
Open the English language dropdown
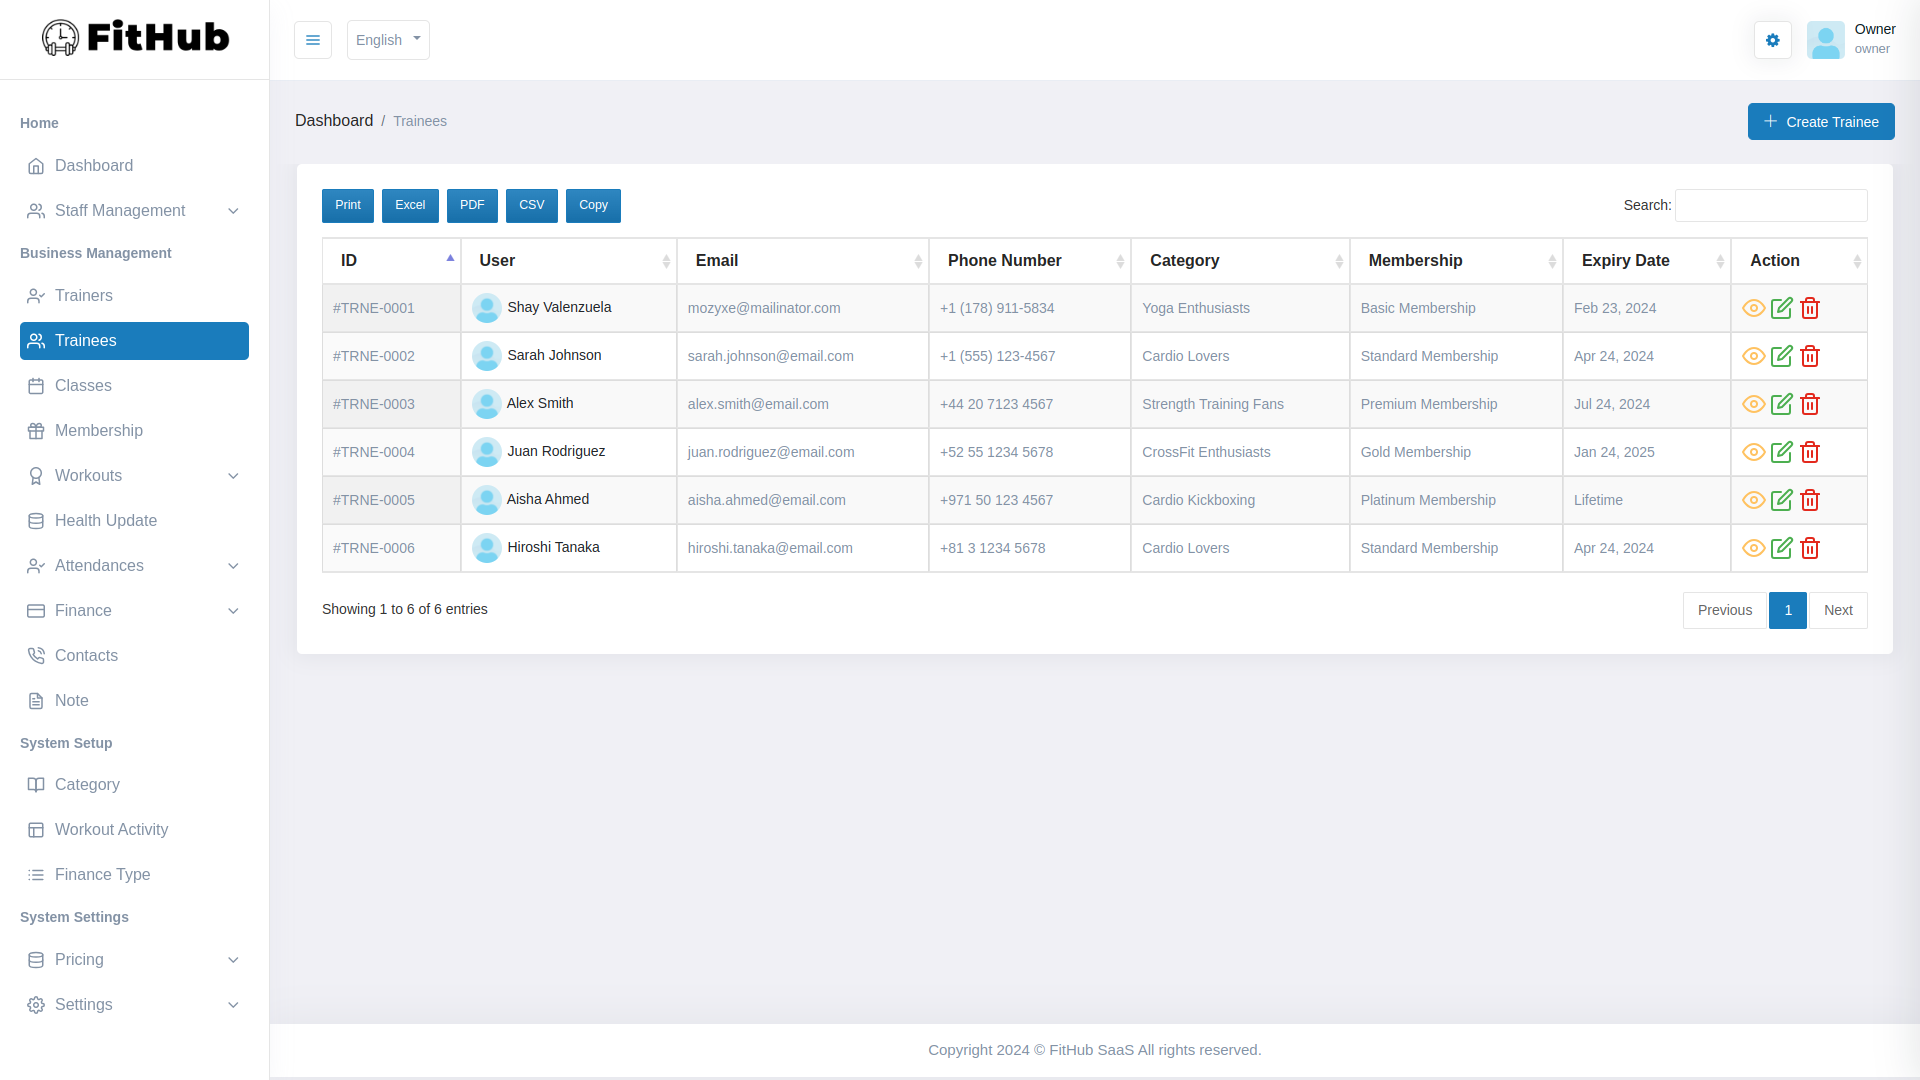point(388,40)
